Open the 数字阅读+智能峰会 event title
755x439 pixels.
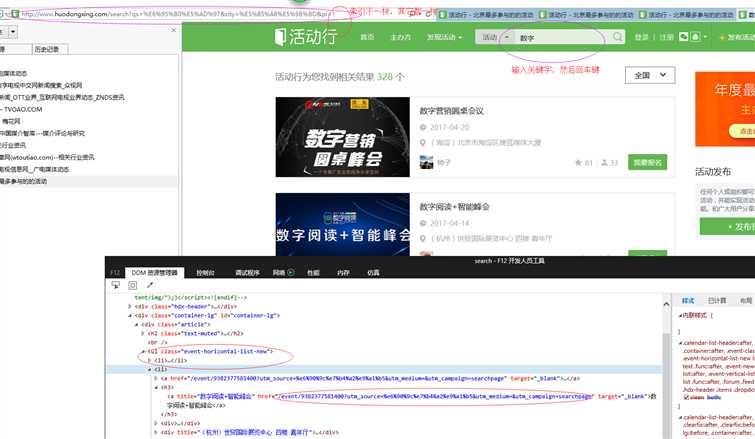pyautogui.click(x=454, y=207)
